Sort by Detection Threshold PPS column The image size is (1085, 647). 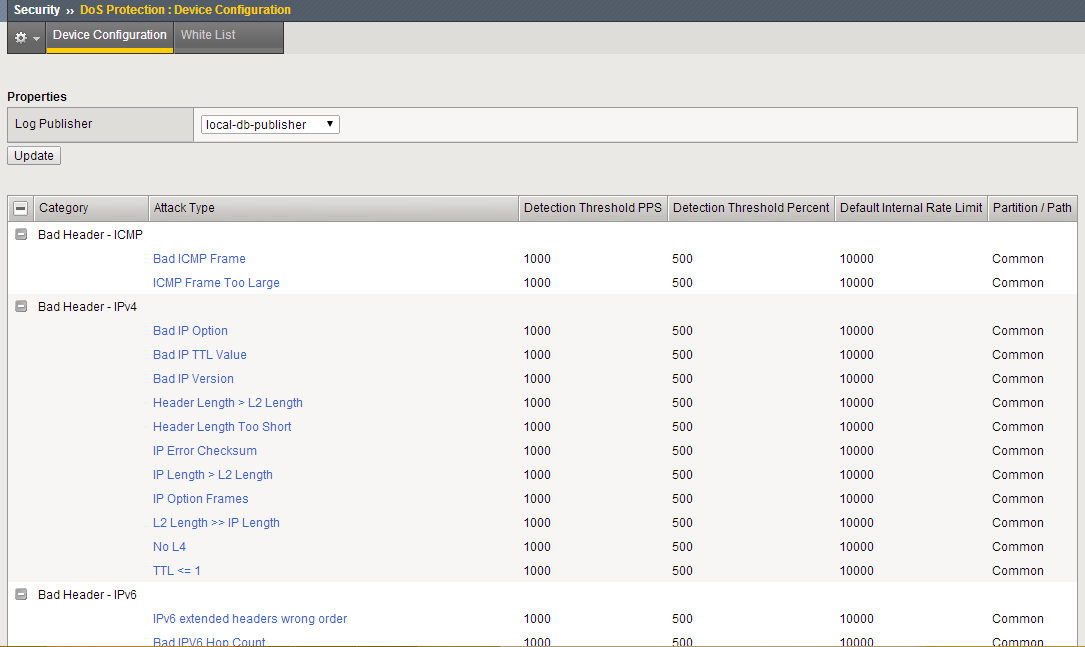[x=593, y=208]
